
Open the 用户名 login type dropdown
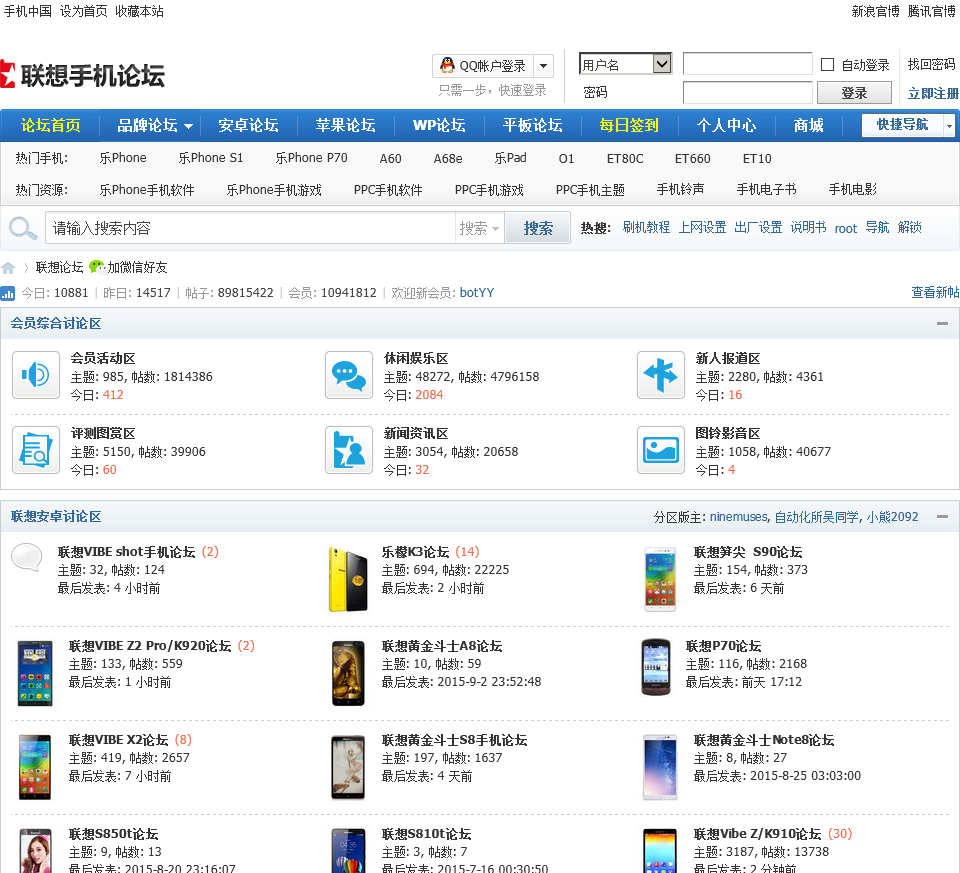[625, 64]
